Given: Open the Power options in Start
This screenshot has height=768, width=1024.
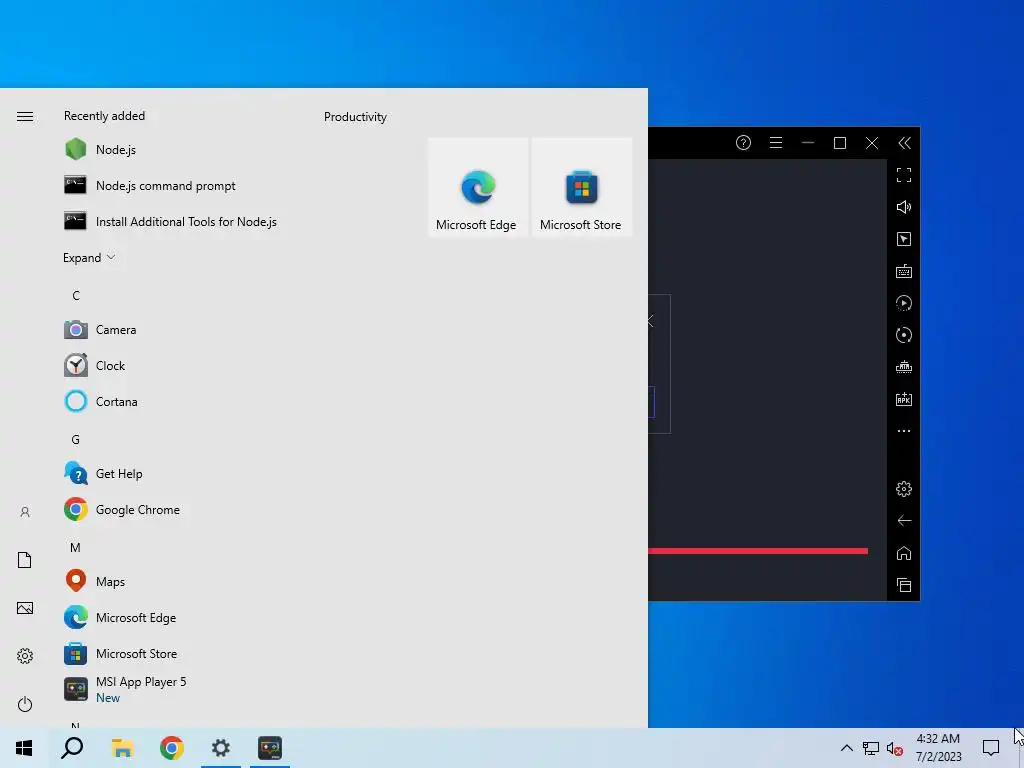Looking at the screenshot, I should pyautogui.click(x=25, y=704).
